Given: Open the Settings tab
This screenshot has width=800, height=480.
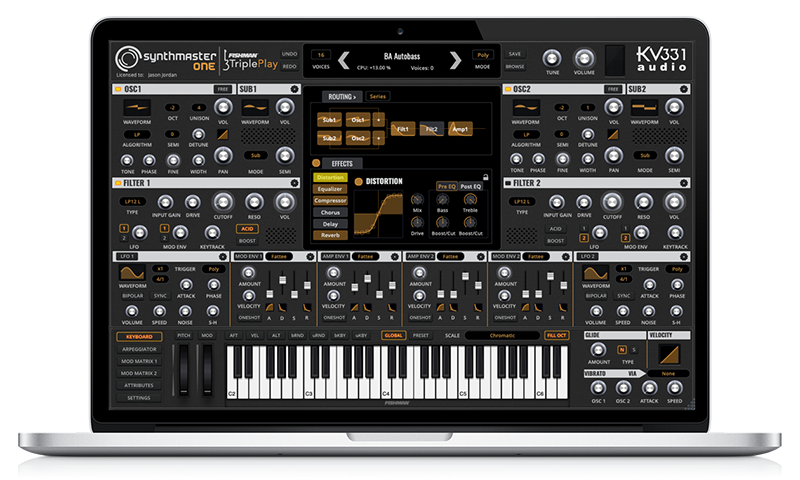Looking at the screenshot, I should pos(139,398).
